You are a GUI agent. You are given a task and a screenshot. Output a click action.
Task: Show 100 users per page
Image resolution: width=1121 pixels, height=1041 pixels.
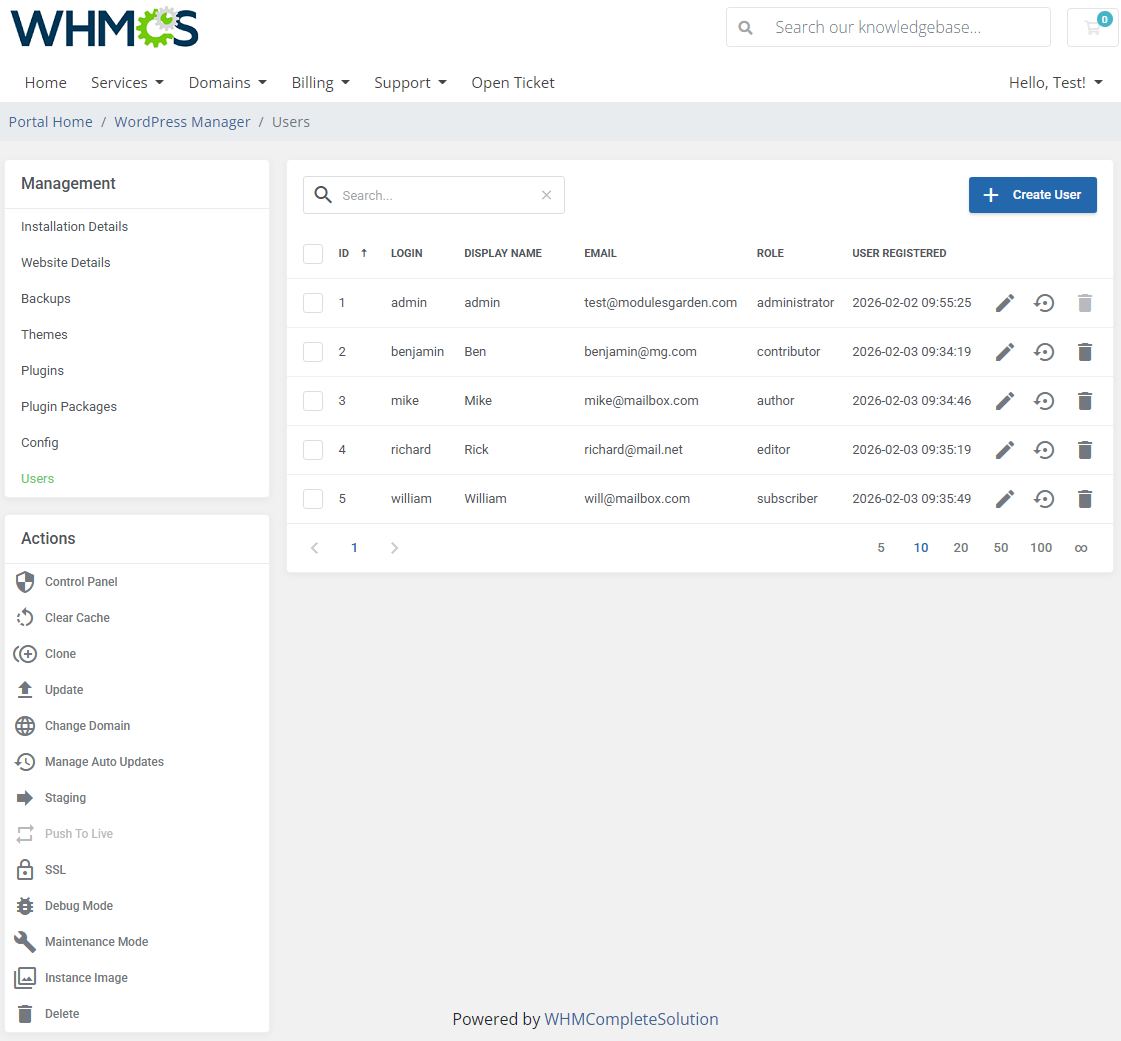[1041, 548]
